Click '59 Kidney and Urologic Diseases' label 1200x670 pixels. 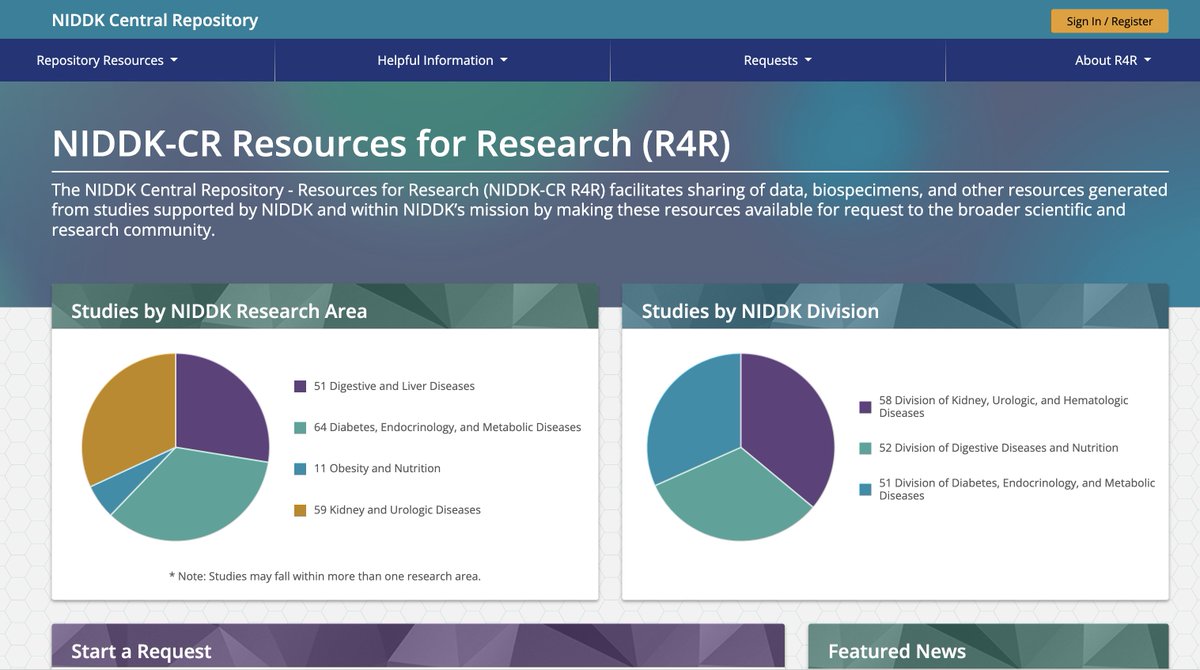click(x=397, y=510)
